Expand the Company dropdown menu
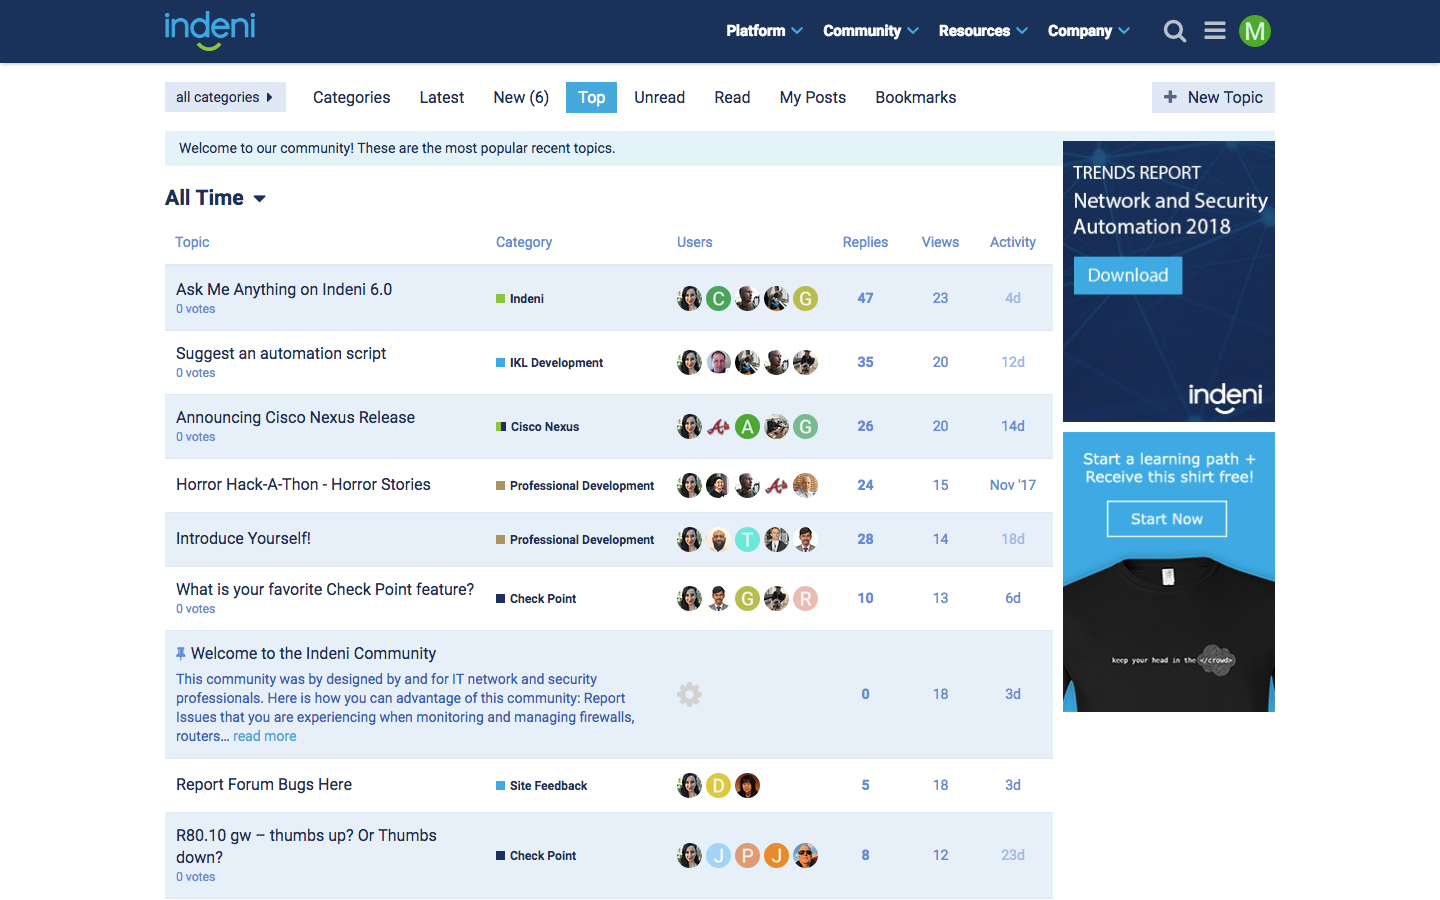This screenshot has height=900, width=1440. (1089, 31)
